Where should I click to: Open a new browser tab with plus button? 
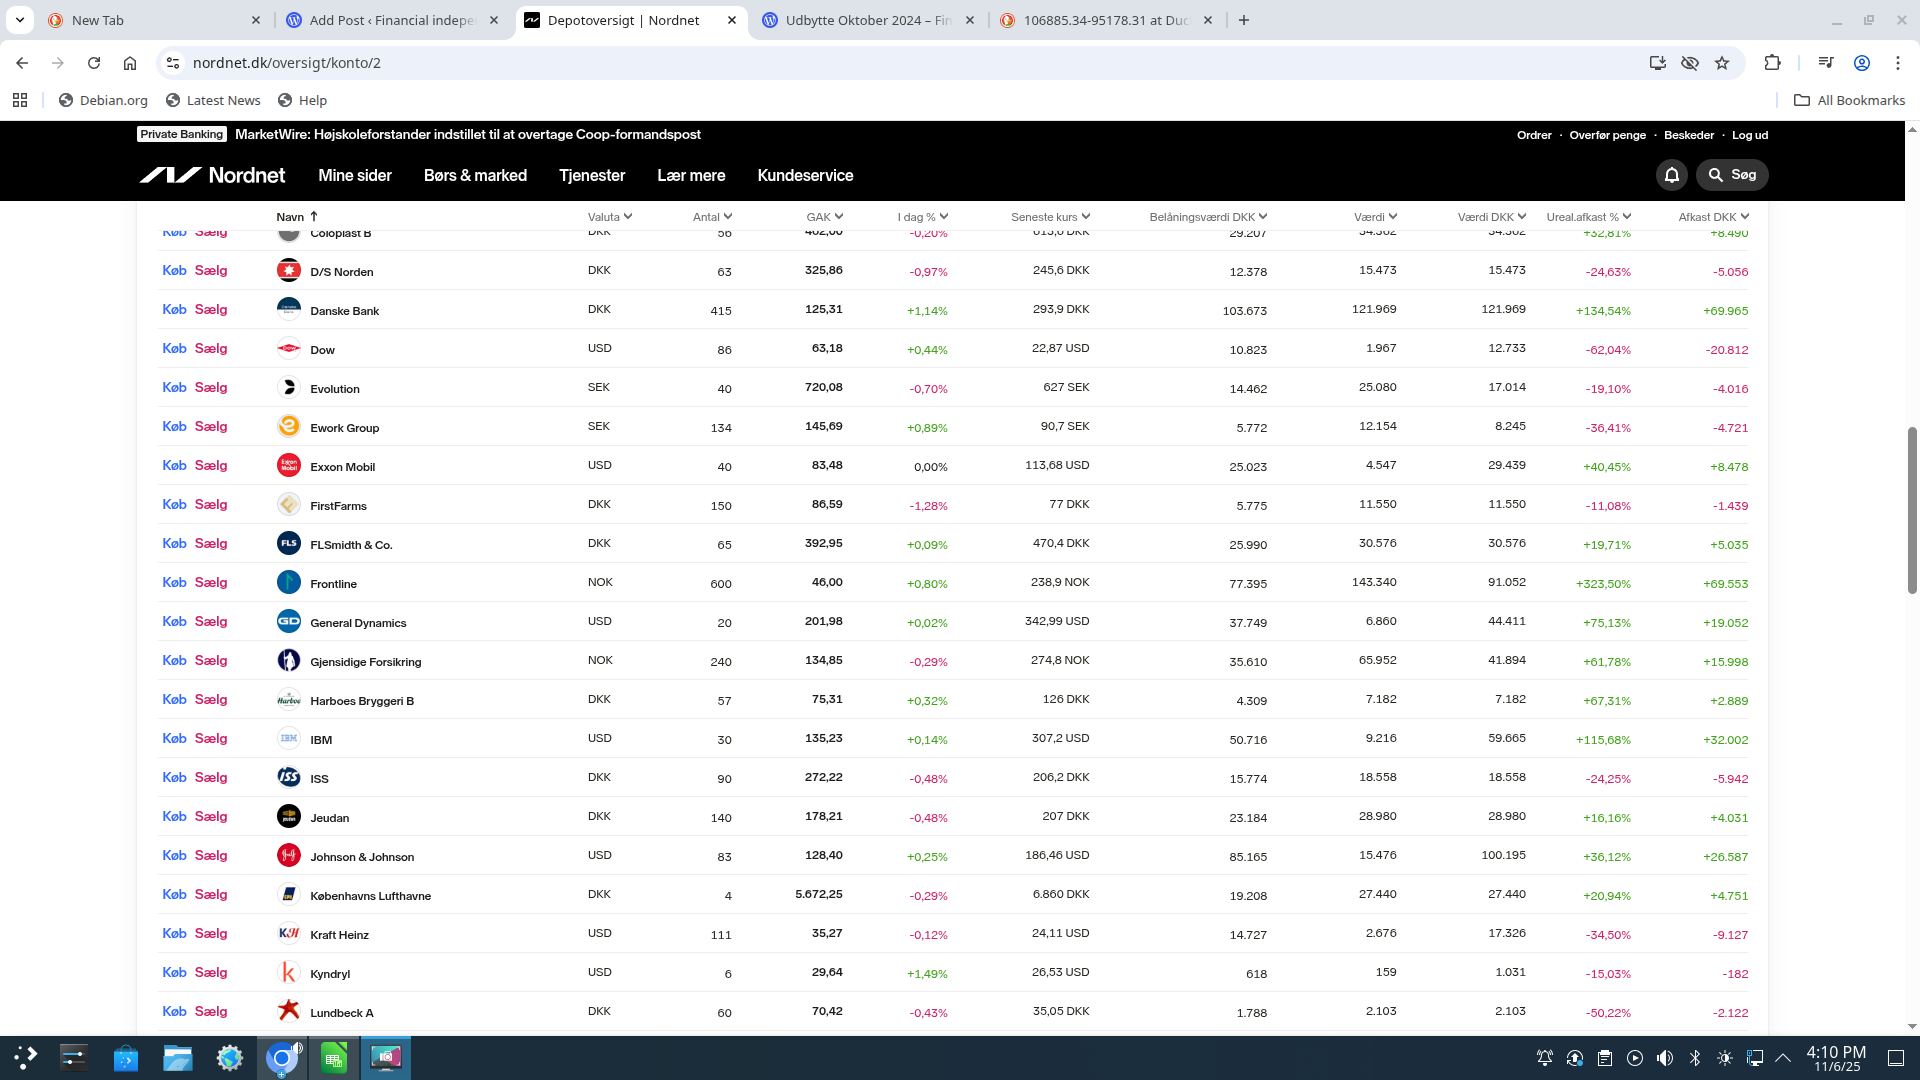click(1243, 20)
